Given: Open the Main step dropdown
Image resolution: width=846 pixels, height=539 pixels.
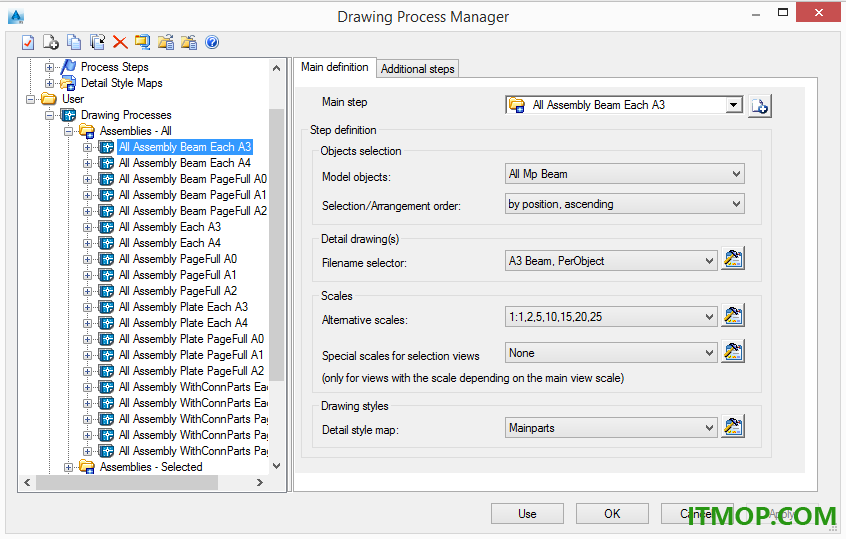Looking at the screenshot, I should [733, 105].
